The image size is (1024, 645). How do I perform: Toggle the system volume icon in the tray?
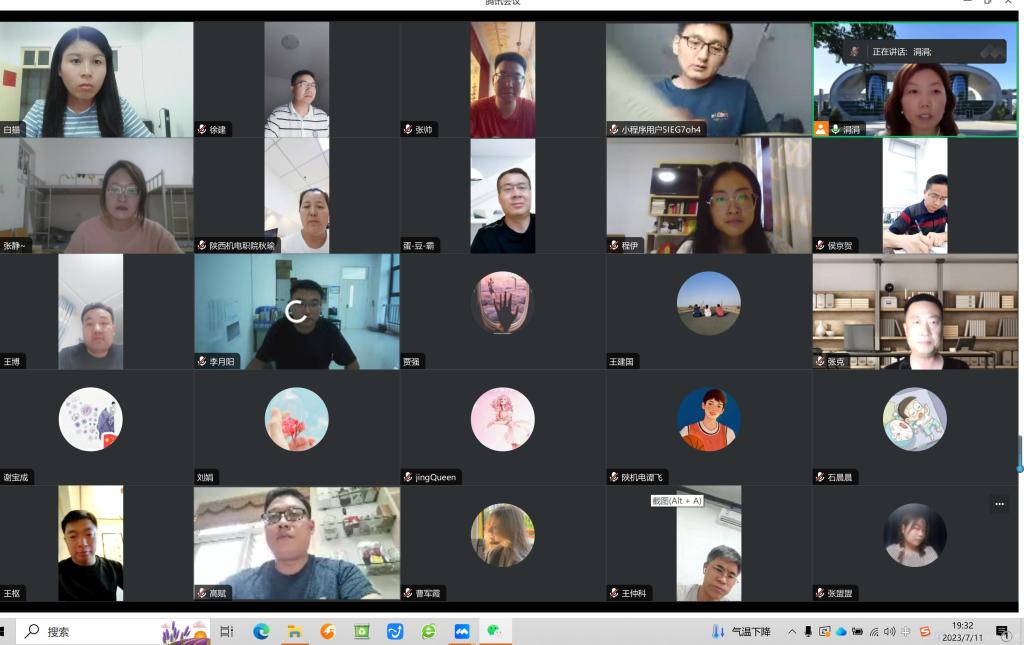889,632
